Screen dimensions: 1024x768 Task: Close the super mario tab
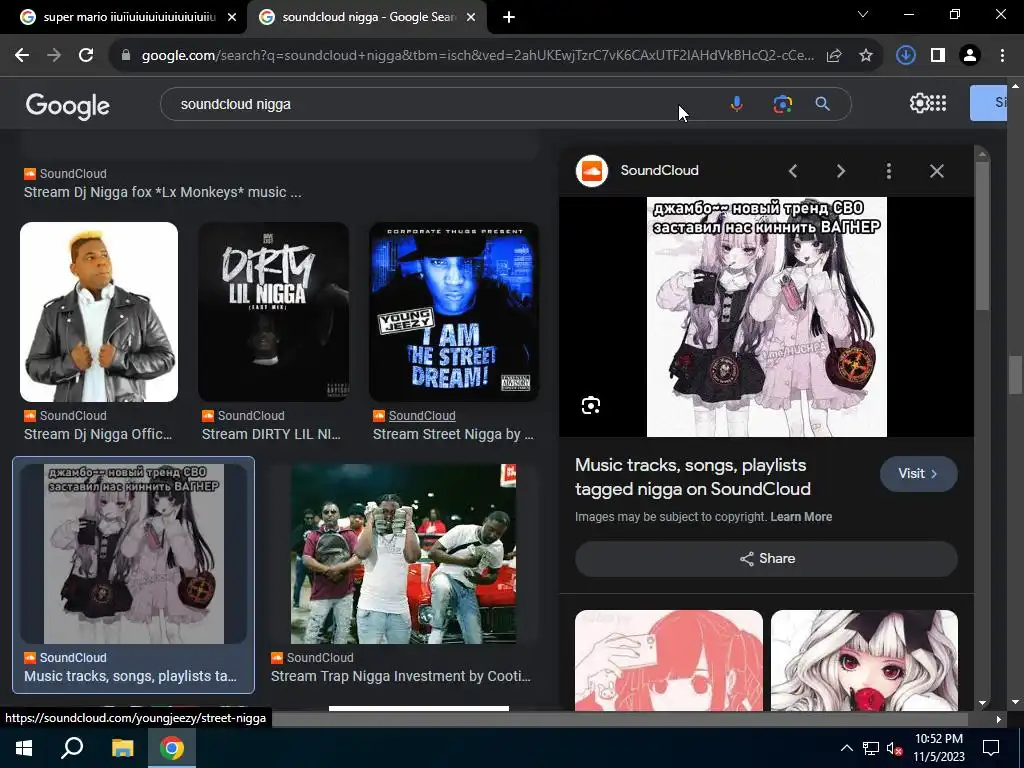pos(232,18)
